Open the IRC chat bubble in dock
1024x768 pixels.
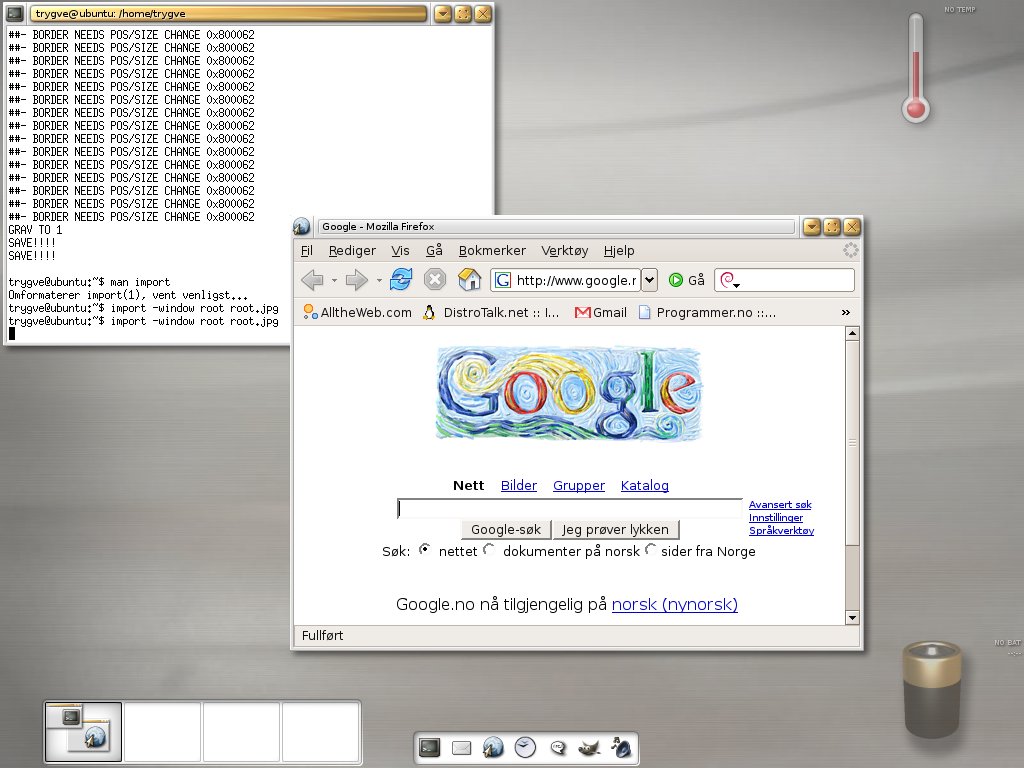point(558,747)
